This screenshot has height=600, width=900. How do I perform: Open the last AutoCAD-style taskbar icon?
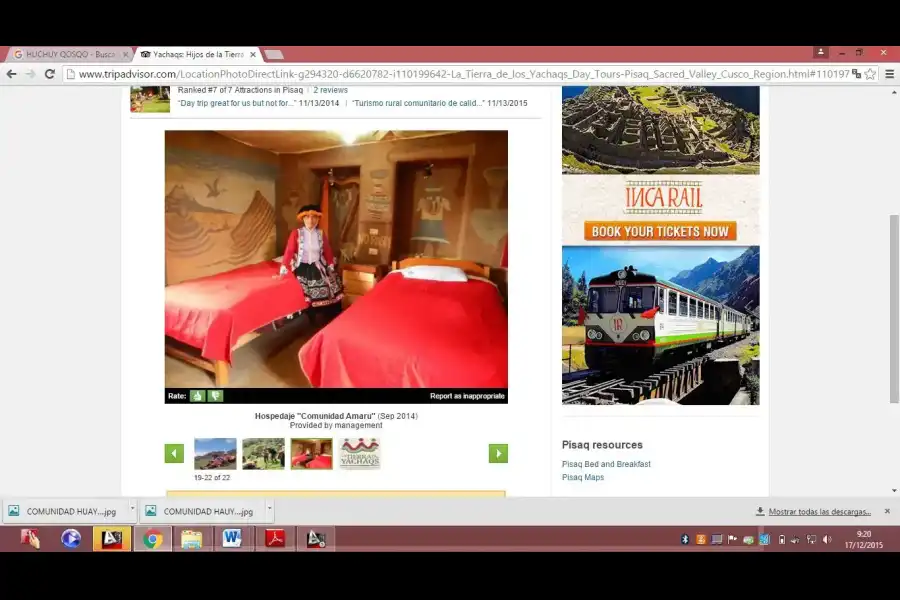point(316,539)
